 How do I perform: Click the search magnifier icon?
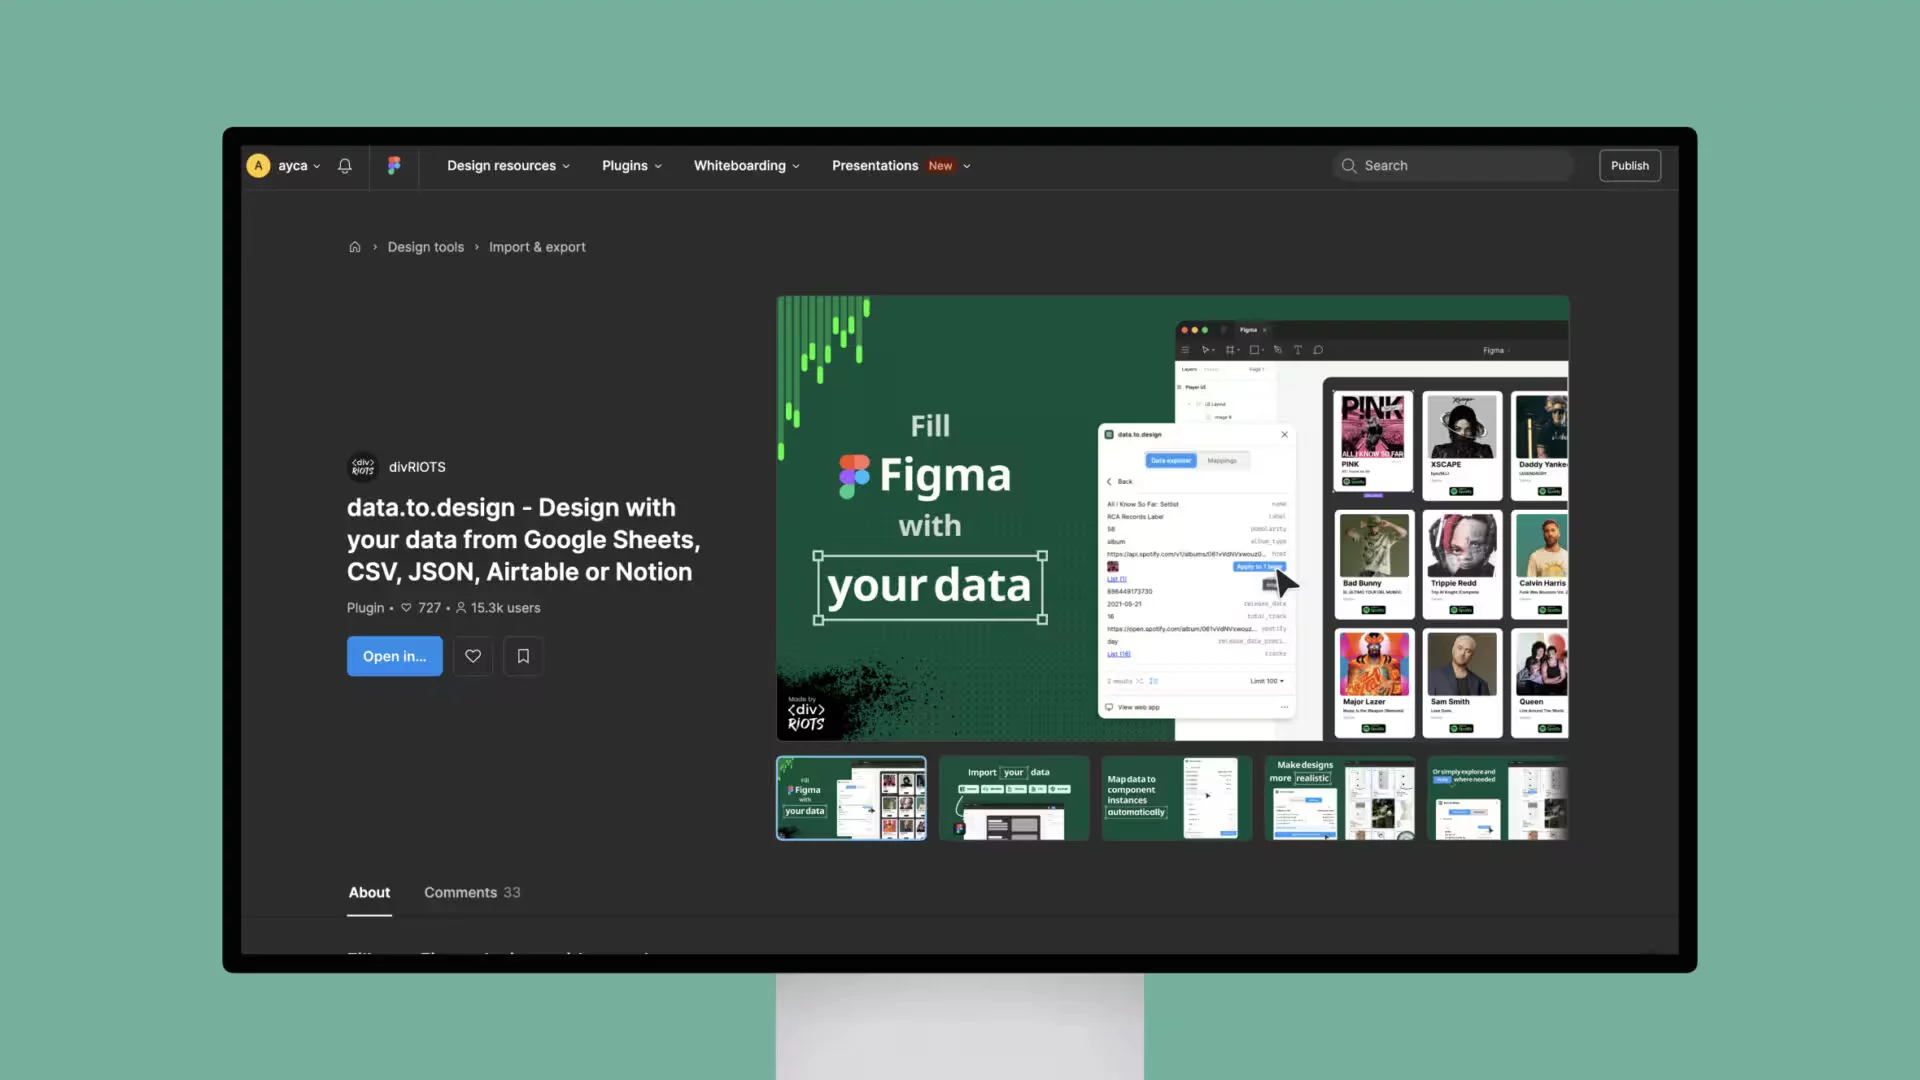pyautogui.click(x=1348, y=165)
